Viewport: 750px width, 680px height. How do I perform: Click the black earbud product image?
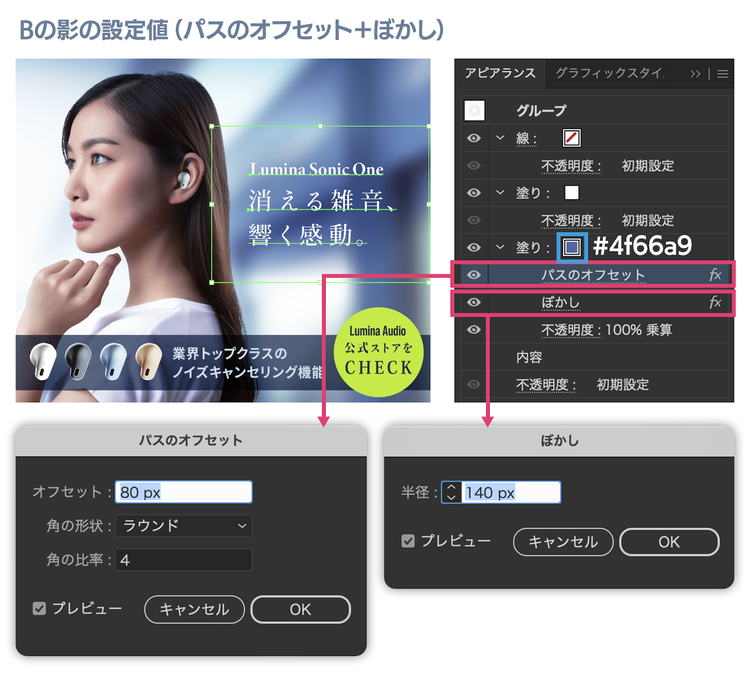click(x=78, y=362)
